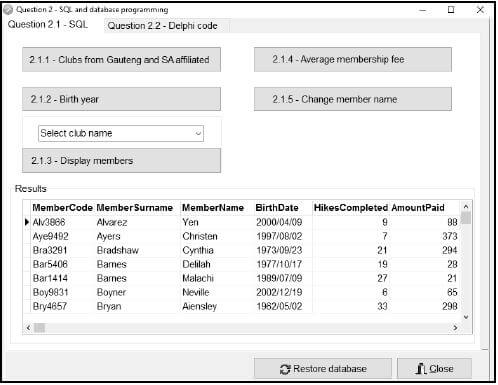The width and height of the screenshot is (498, 385).
Task: Click surname Bryan
Action: (x=109, y=306)
